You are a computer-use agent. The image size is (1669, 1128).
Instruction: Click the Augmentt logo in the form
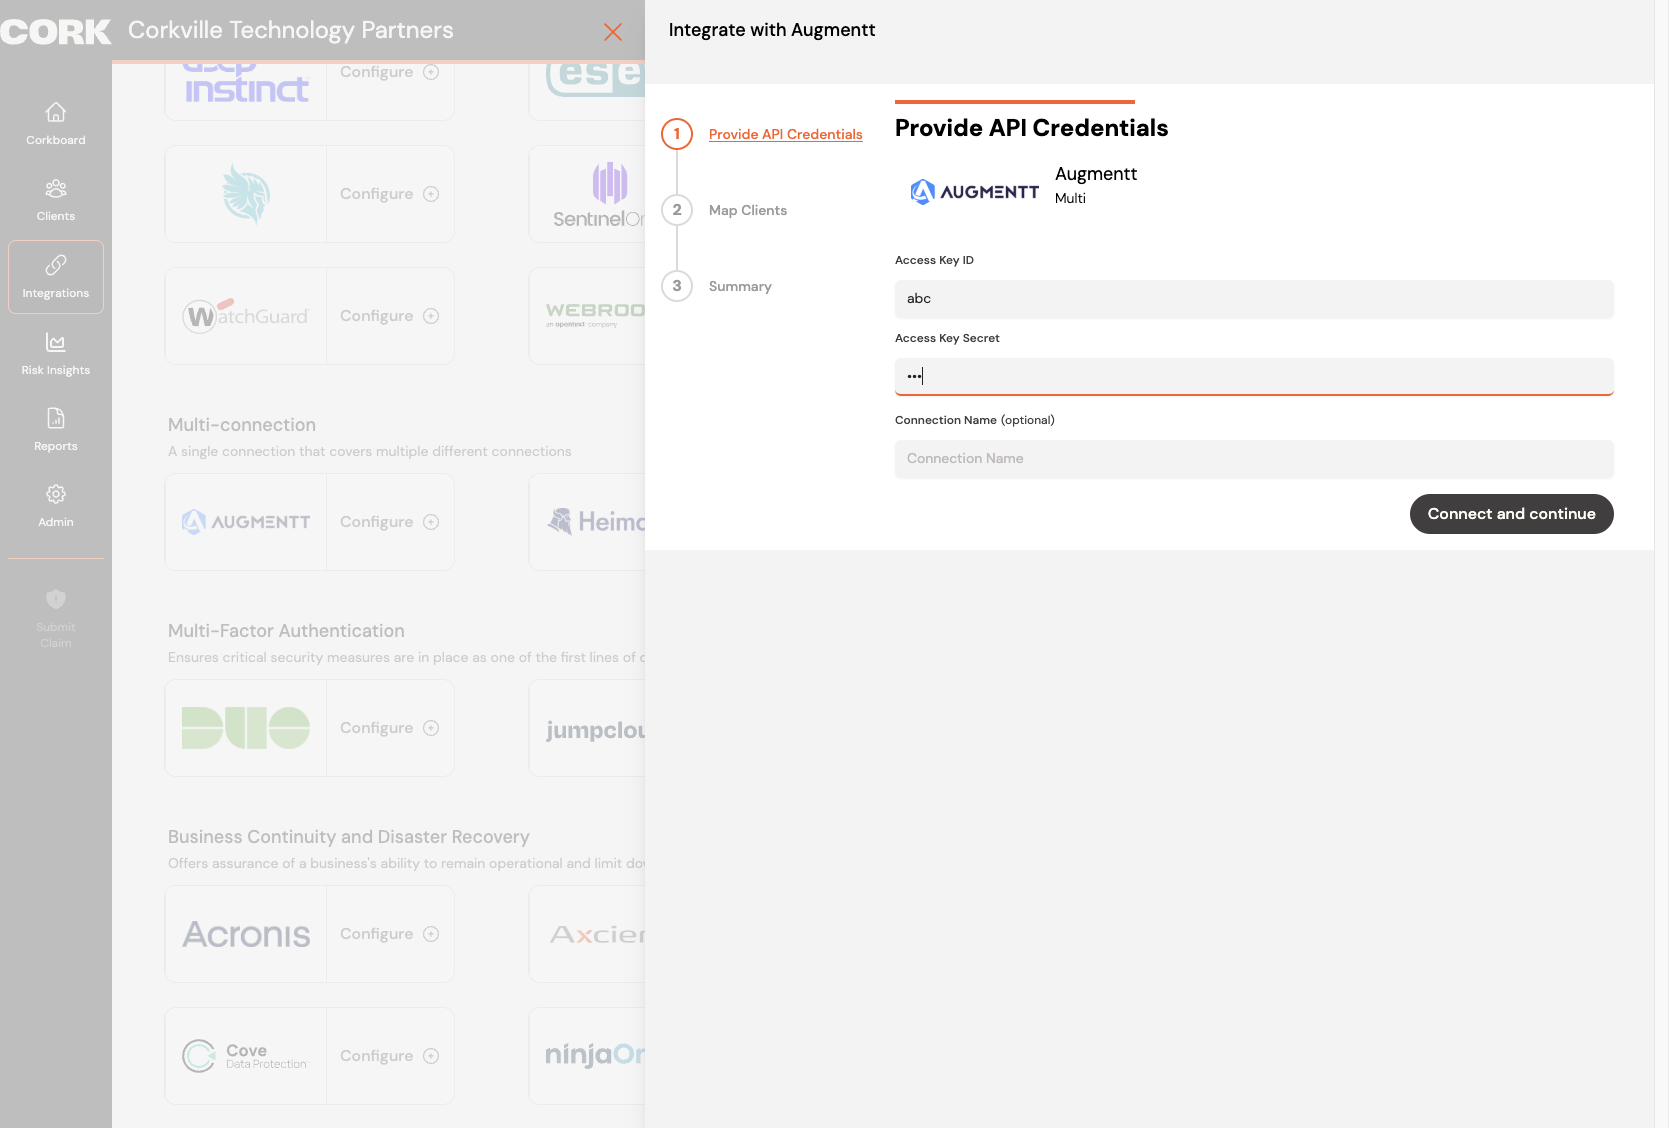point(974,191)
